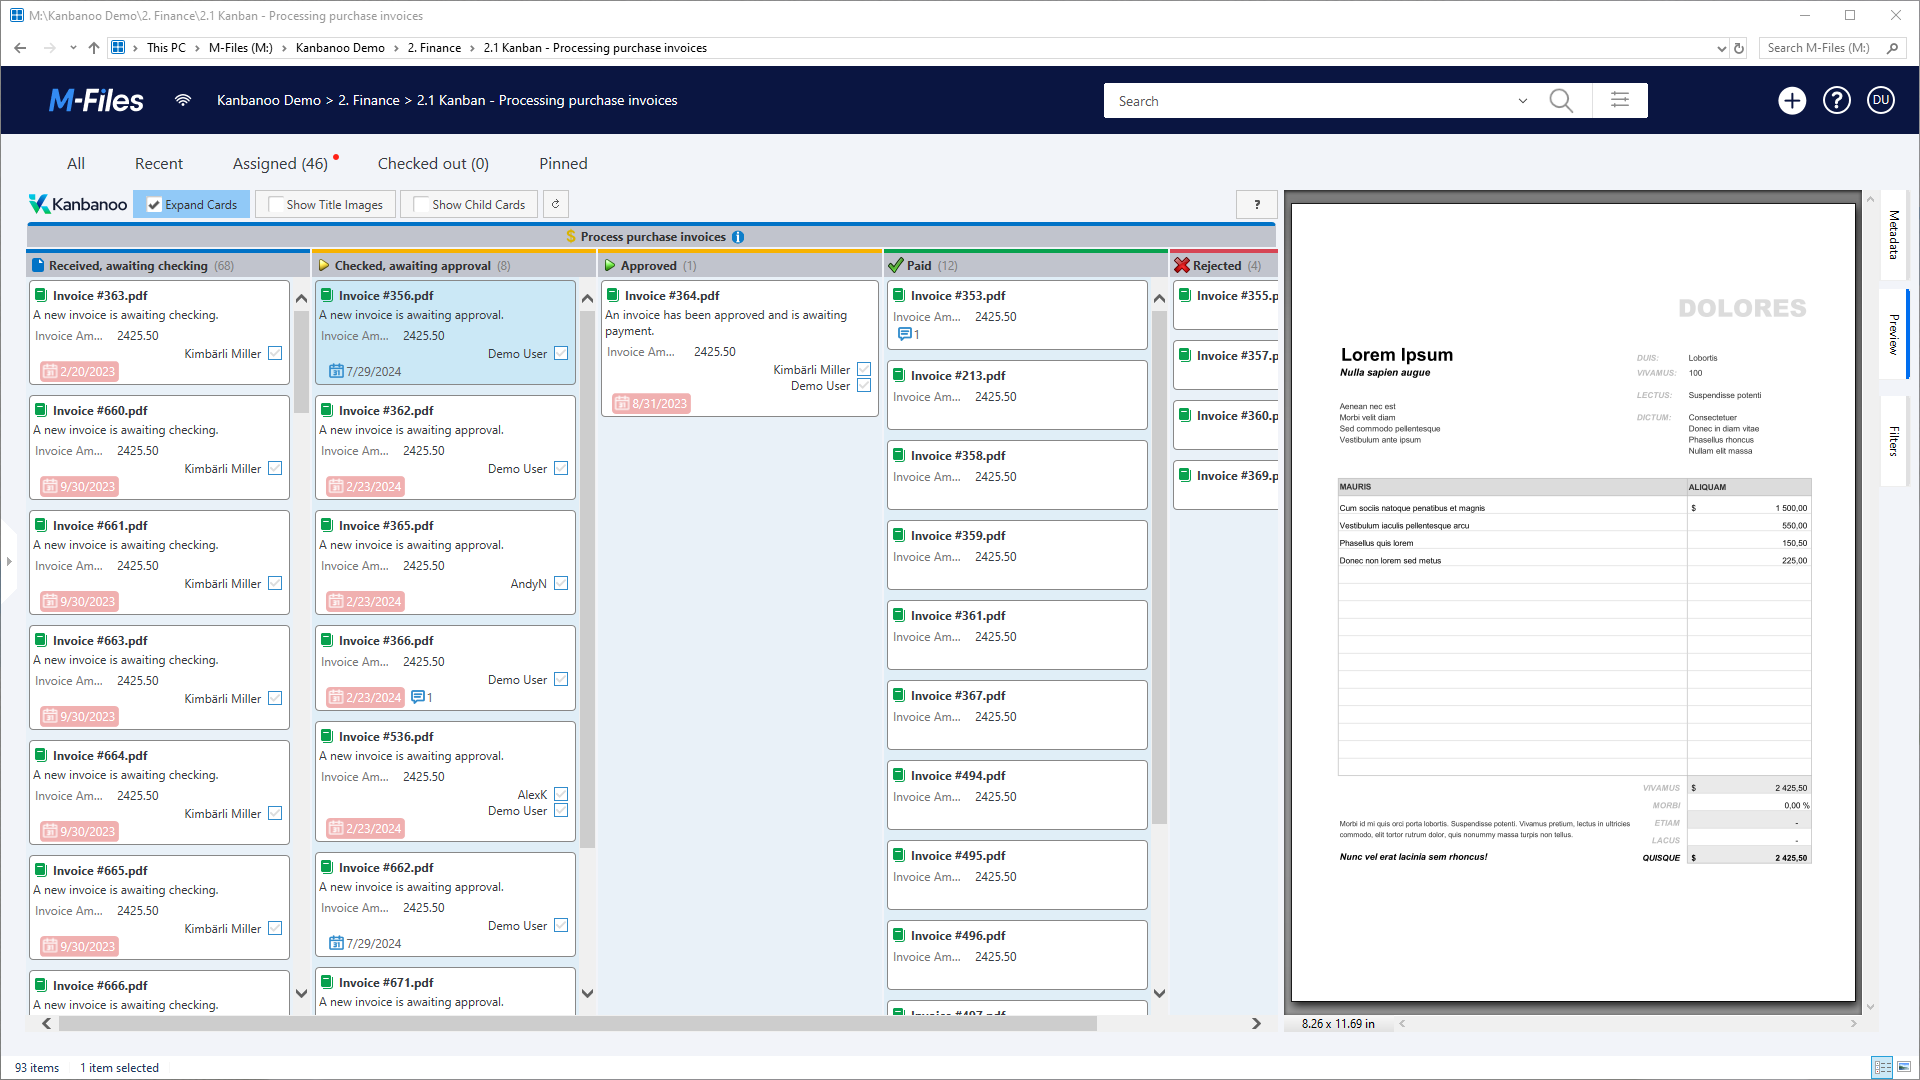Switch to details view in status bar
Screen dimensions: 1920x1080
[x=1882, y=1067]
